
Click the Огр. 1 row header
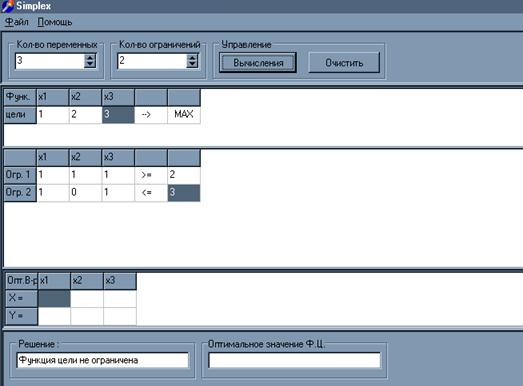[x=20, y=175]
